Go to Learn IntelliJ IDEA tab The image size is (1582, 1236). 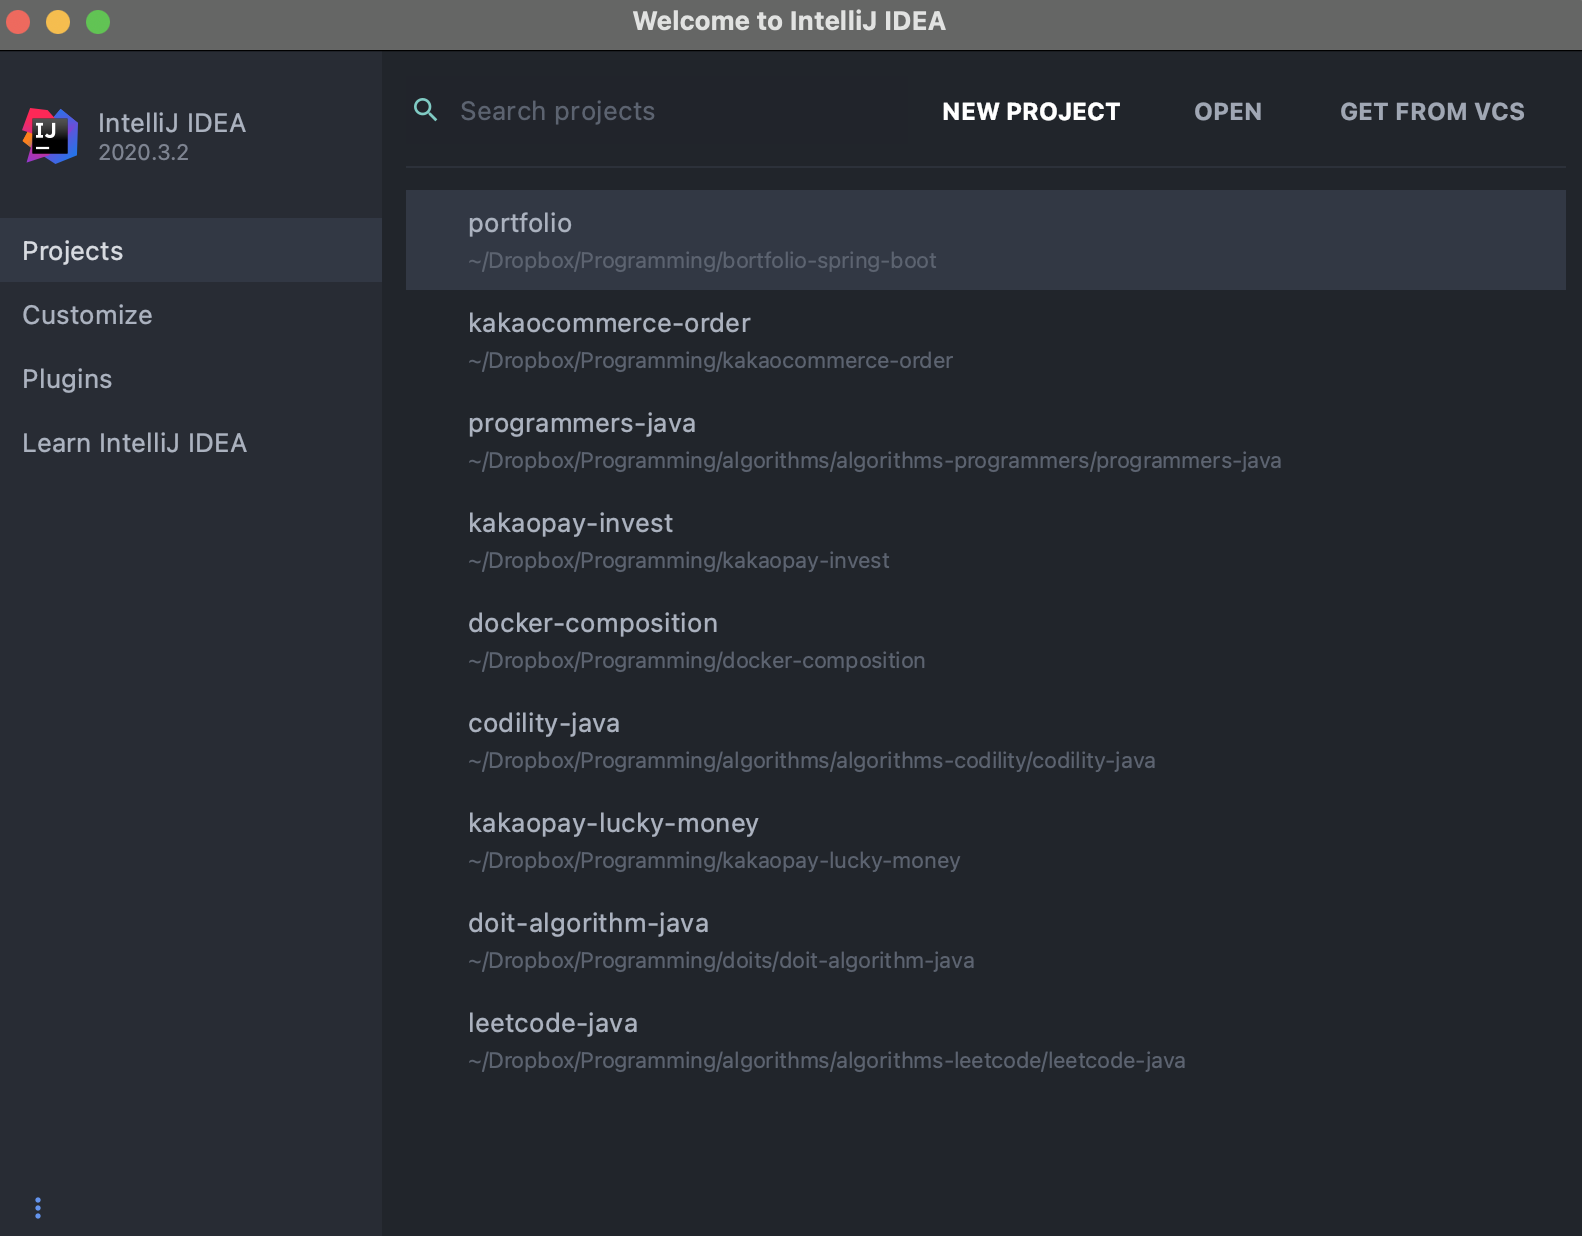point(191,442)
